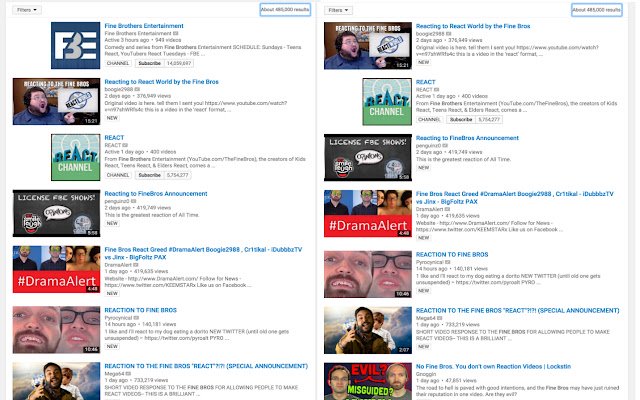
Task: Open the Filters dropdown in the right panel
Action: pos(338,10)
